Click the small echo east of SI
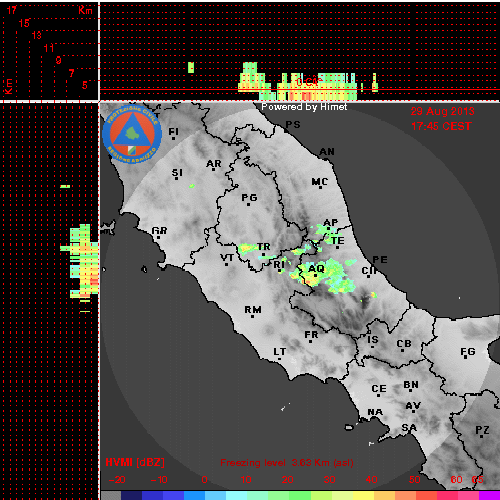This screenshot has height=500, width=500. 192,186
